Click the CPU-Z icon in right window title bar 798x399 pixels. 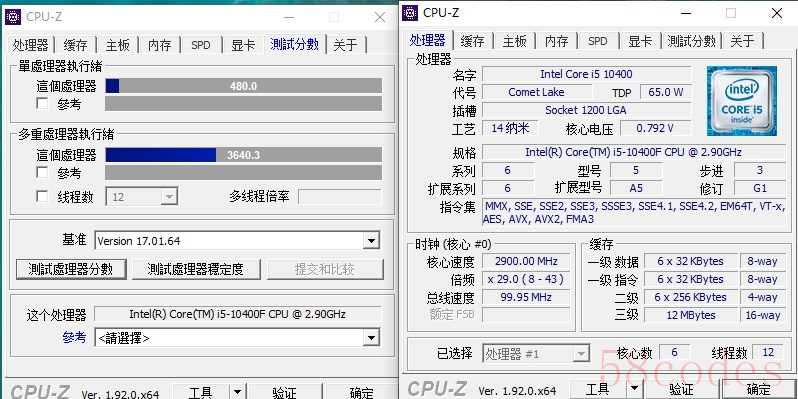click(410, 13)
